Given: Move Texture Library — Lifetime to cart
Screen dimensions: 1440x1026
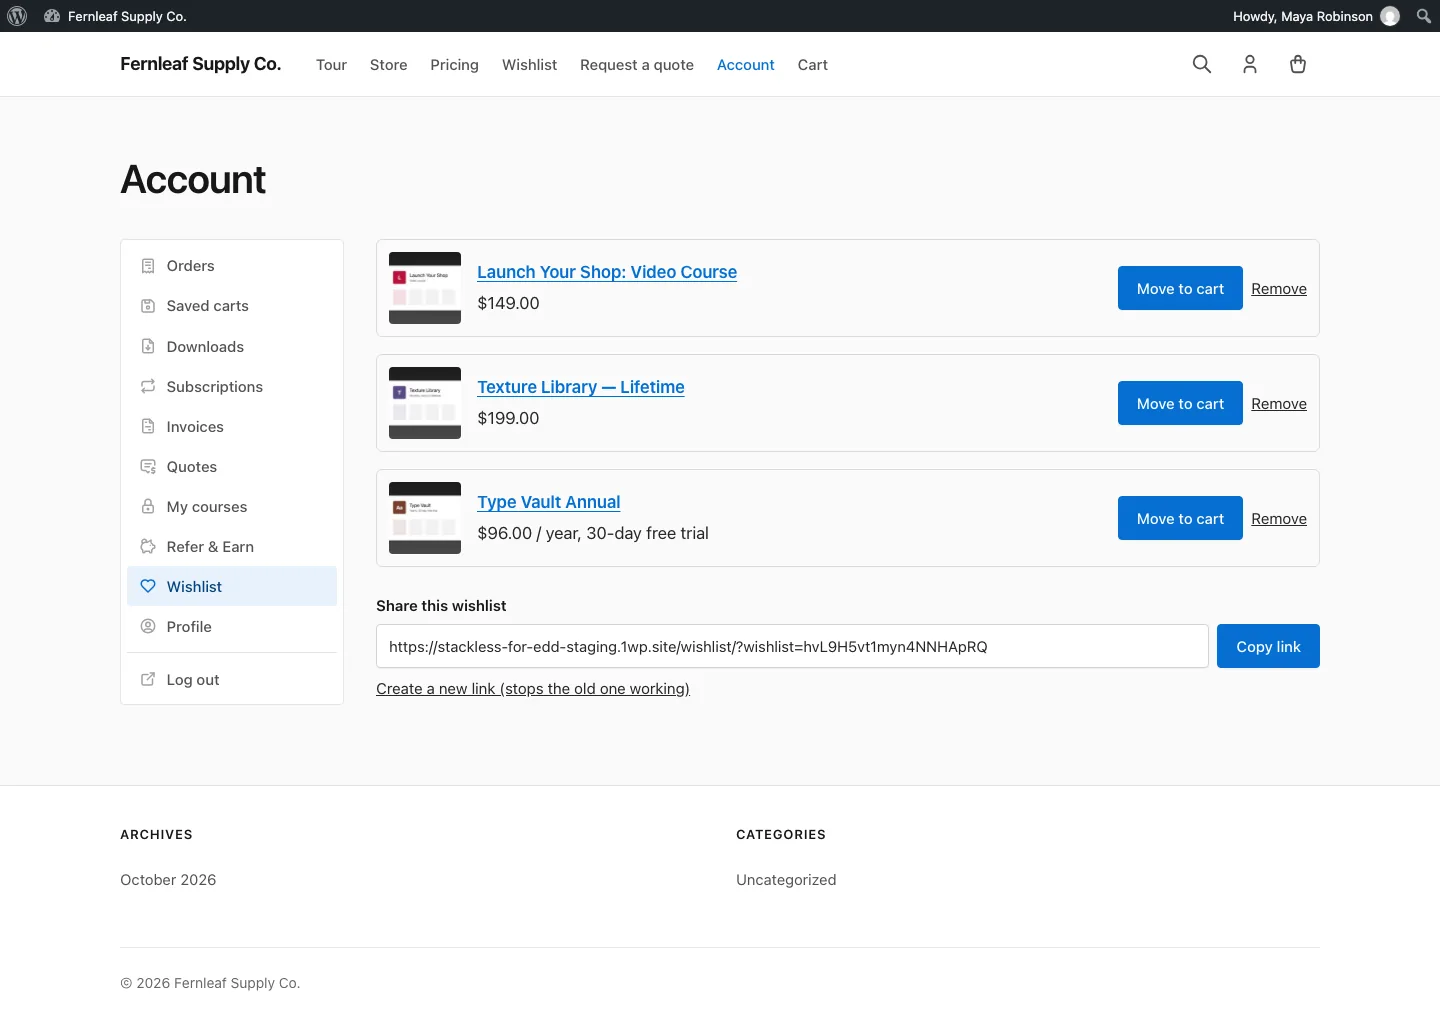Looking at the screenshot, I should [1180, 403].
